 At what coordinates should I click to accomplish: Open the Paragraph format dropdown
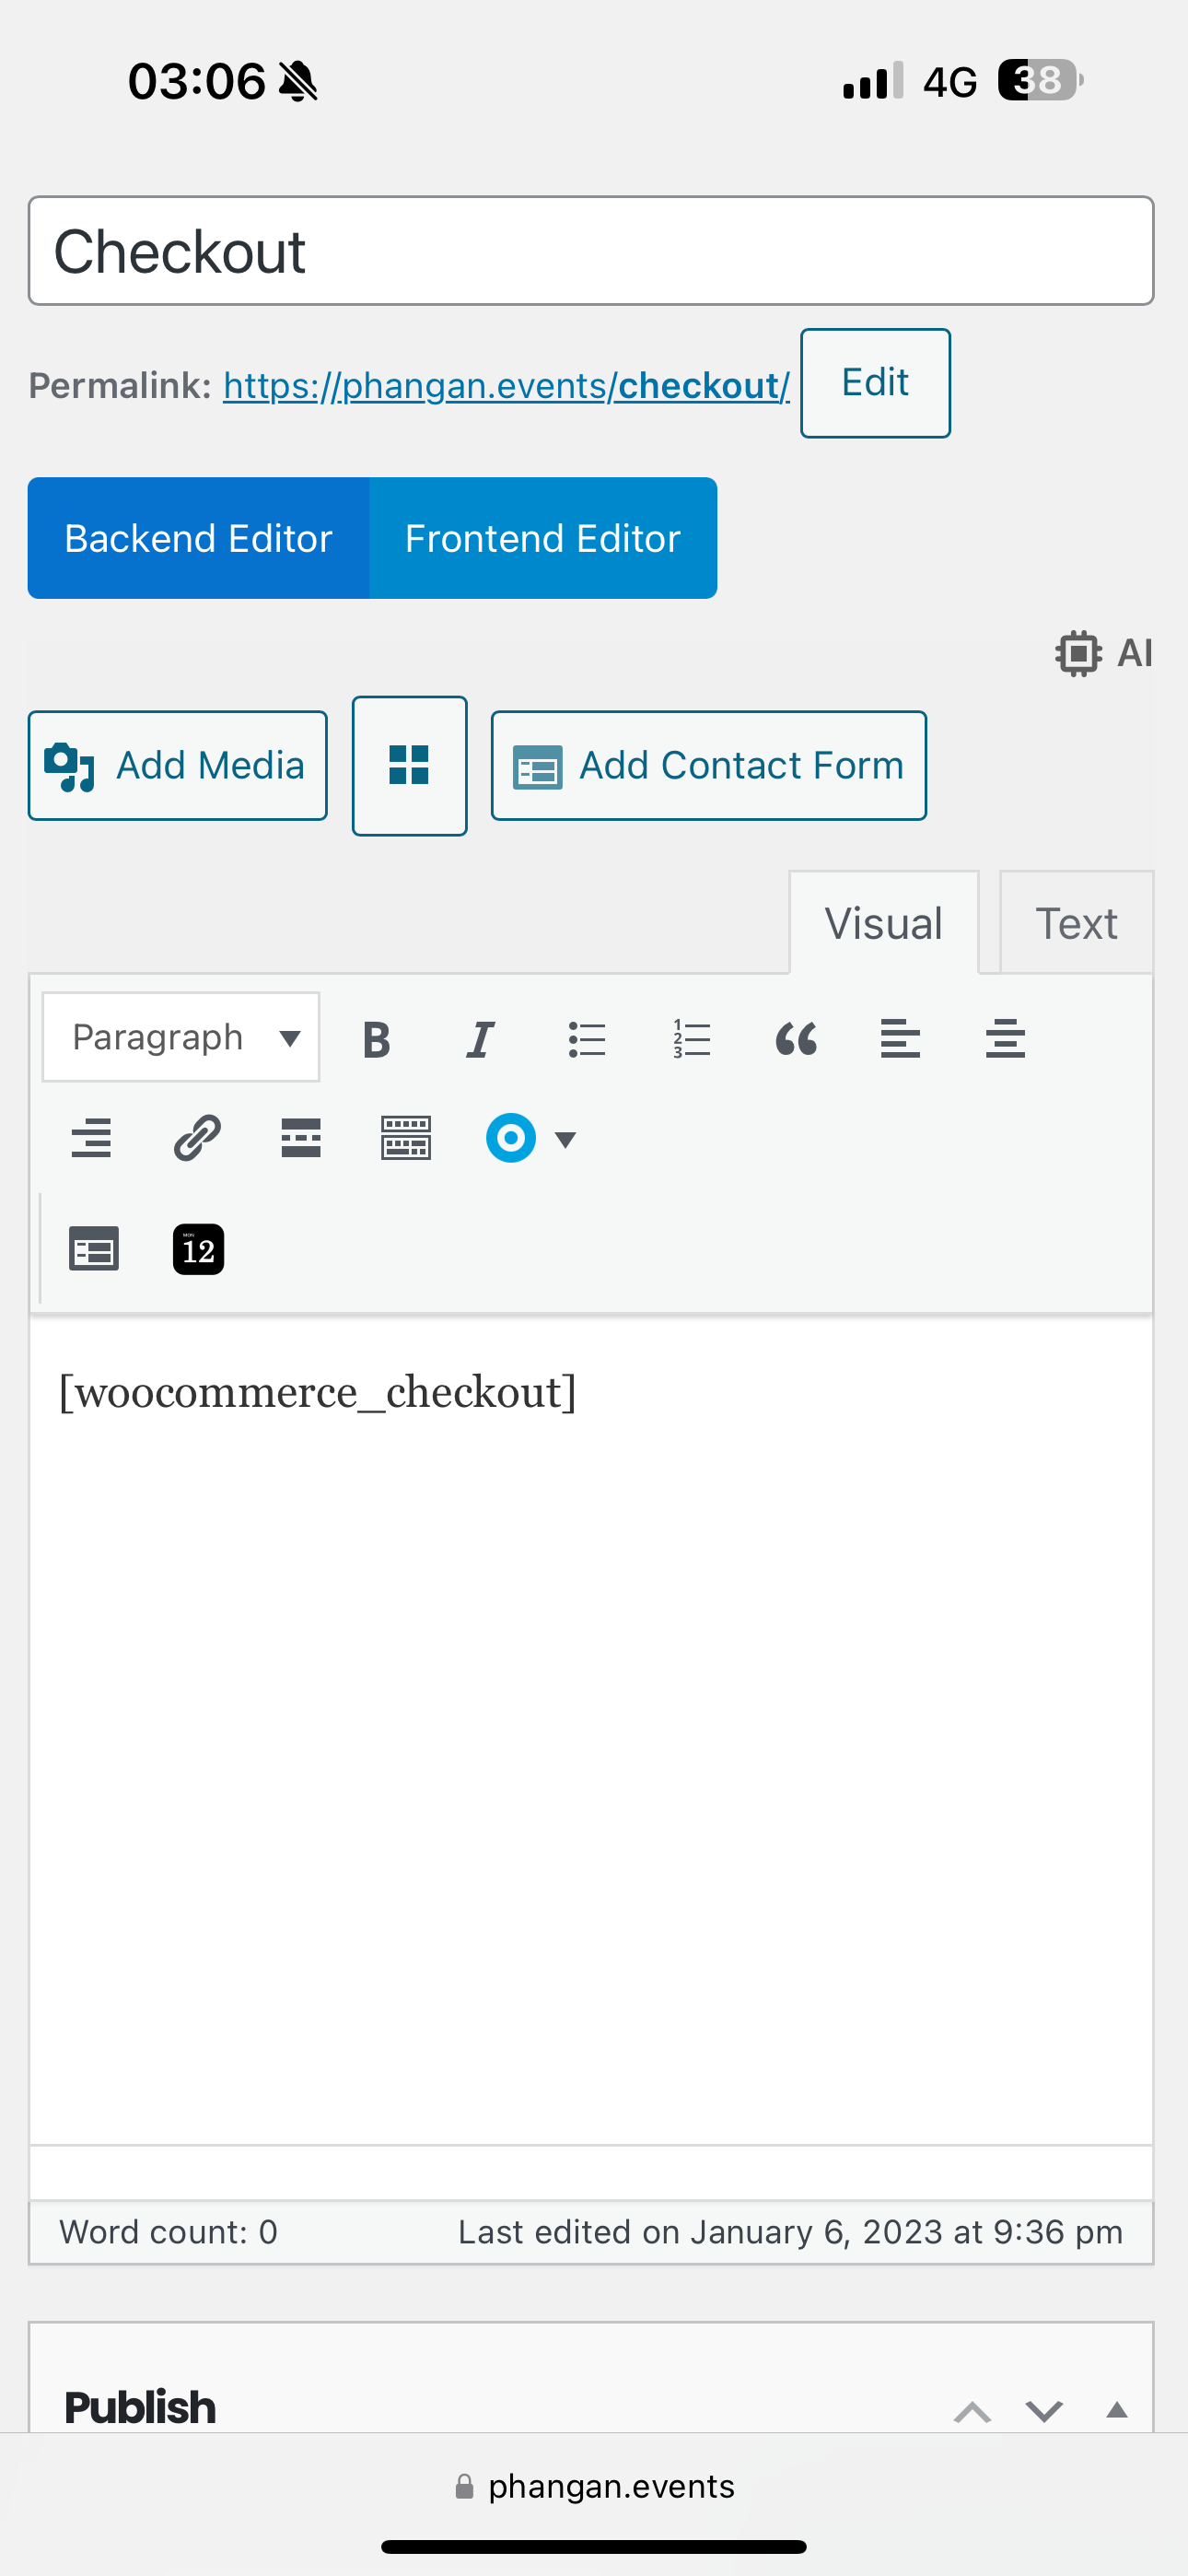(181, 1037)
